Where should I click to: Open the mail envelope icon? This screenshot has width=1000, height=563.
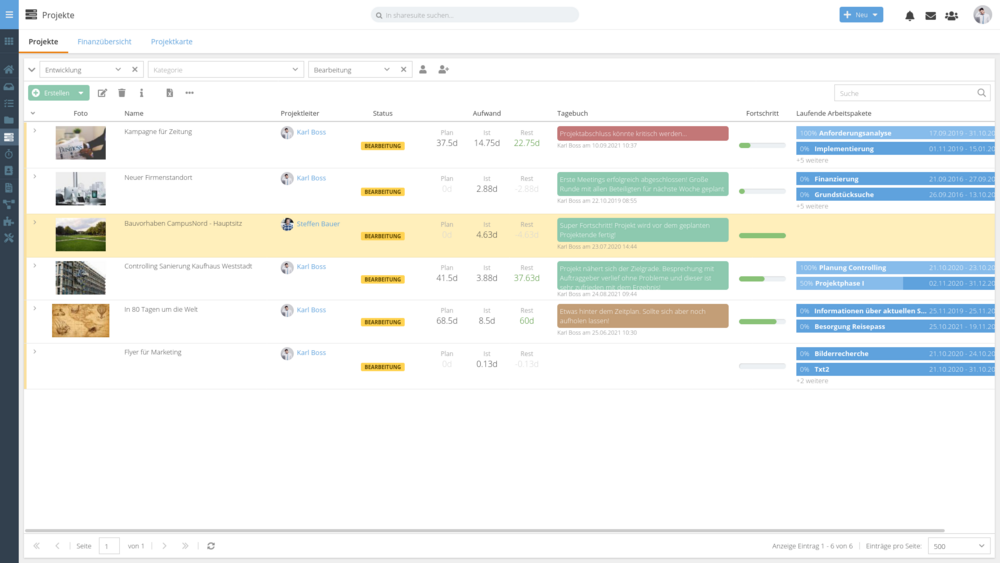click(930, 15)
